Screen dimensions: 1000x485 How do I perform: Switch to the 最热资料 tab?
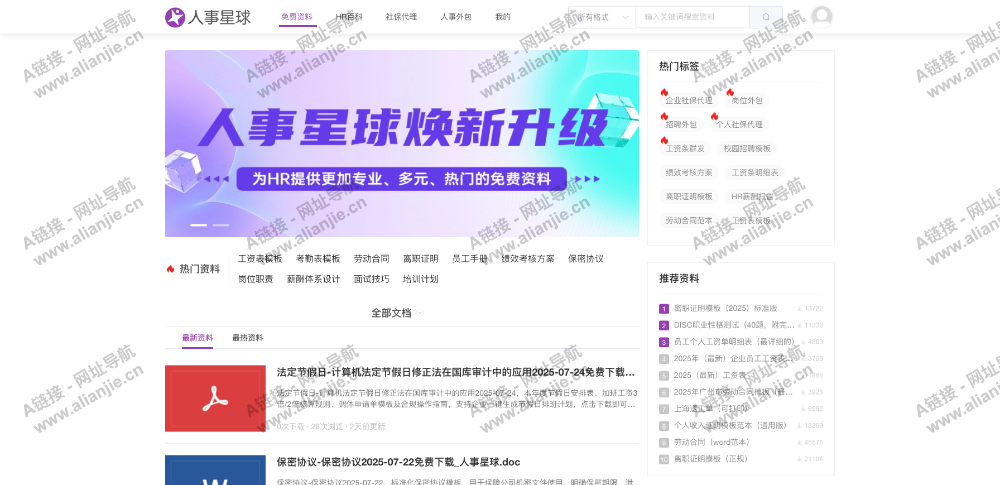(x=247, y=338)
